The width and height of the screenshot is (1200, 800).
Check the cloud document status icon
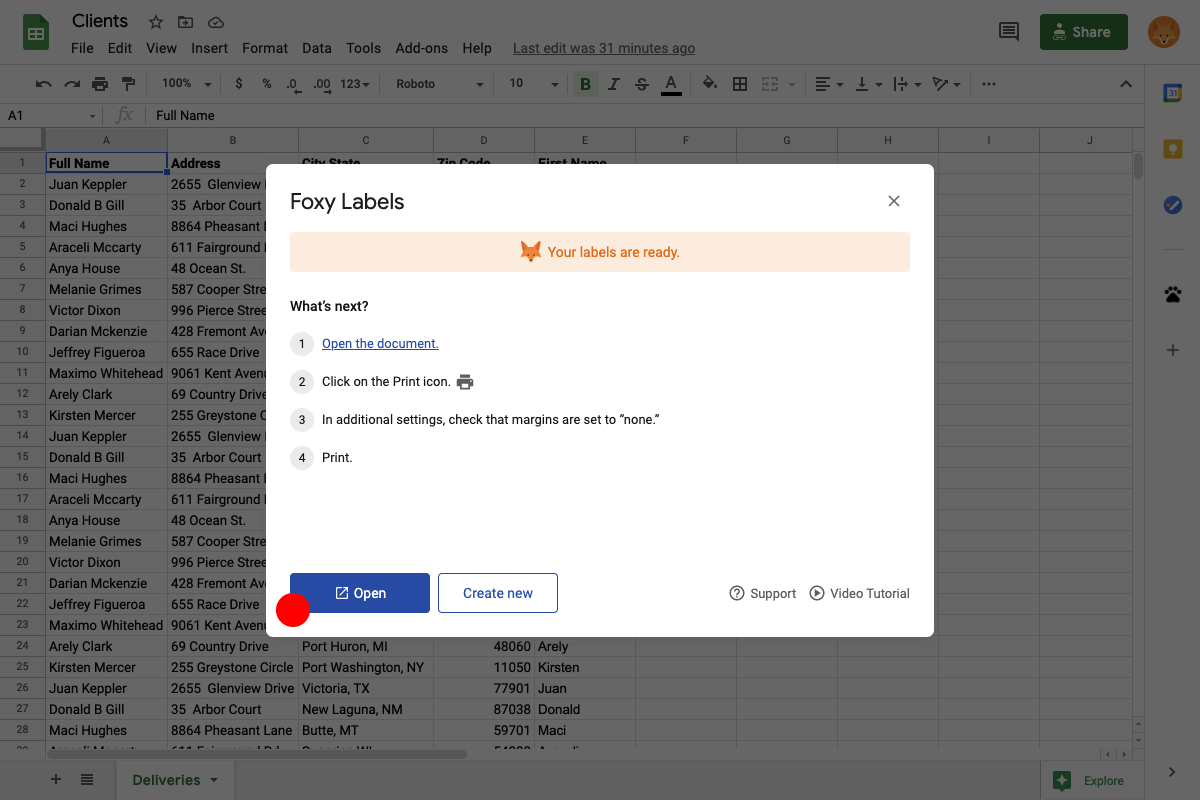coord(216,22)
